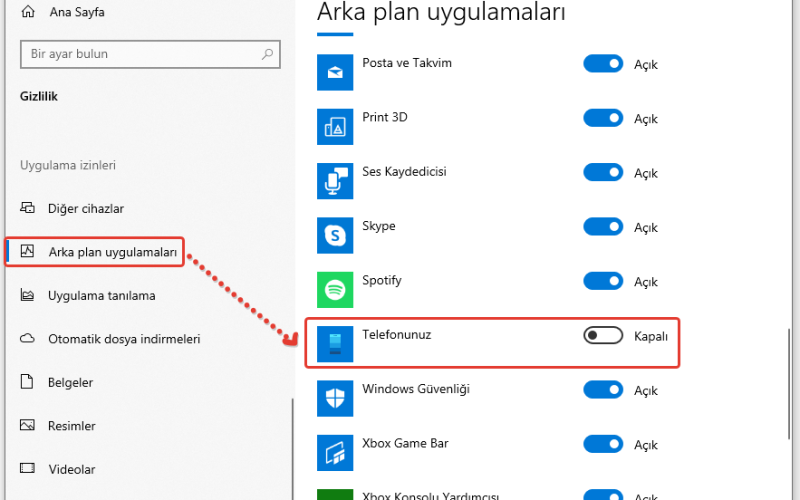
Task: Click the Uygulama tanılama icon
Action: click(28, 295)
